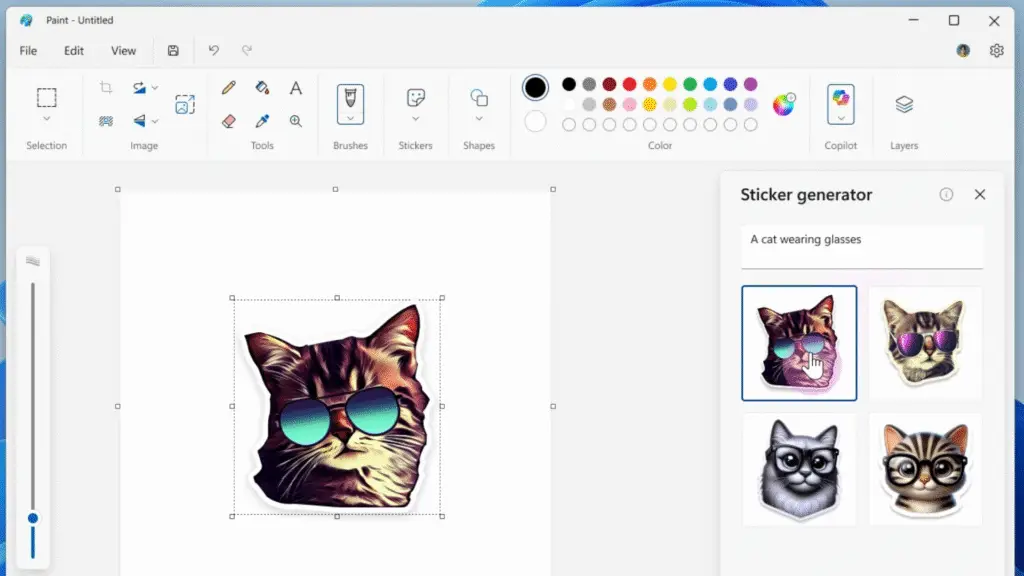
Task: Open the Edit colors wheel
Action: click(x=783, y=104)
